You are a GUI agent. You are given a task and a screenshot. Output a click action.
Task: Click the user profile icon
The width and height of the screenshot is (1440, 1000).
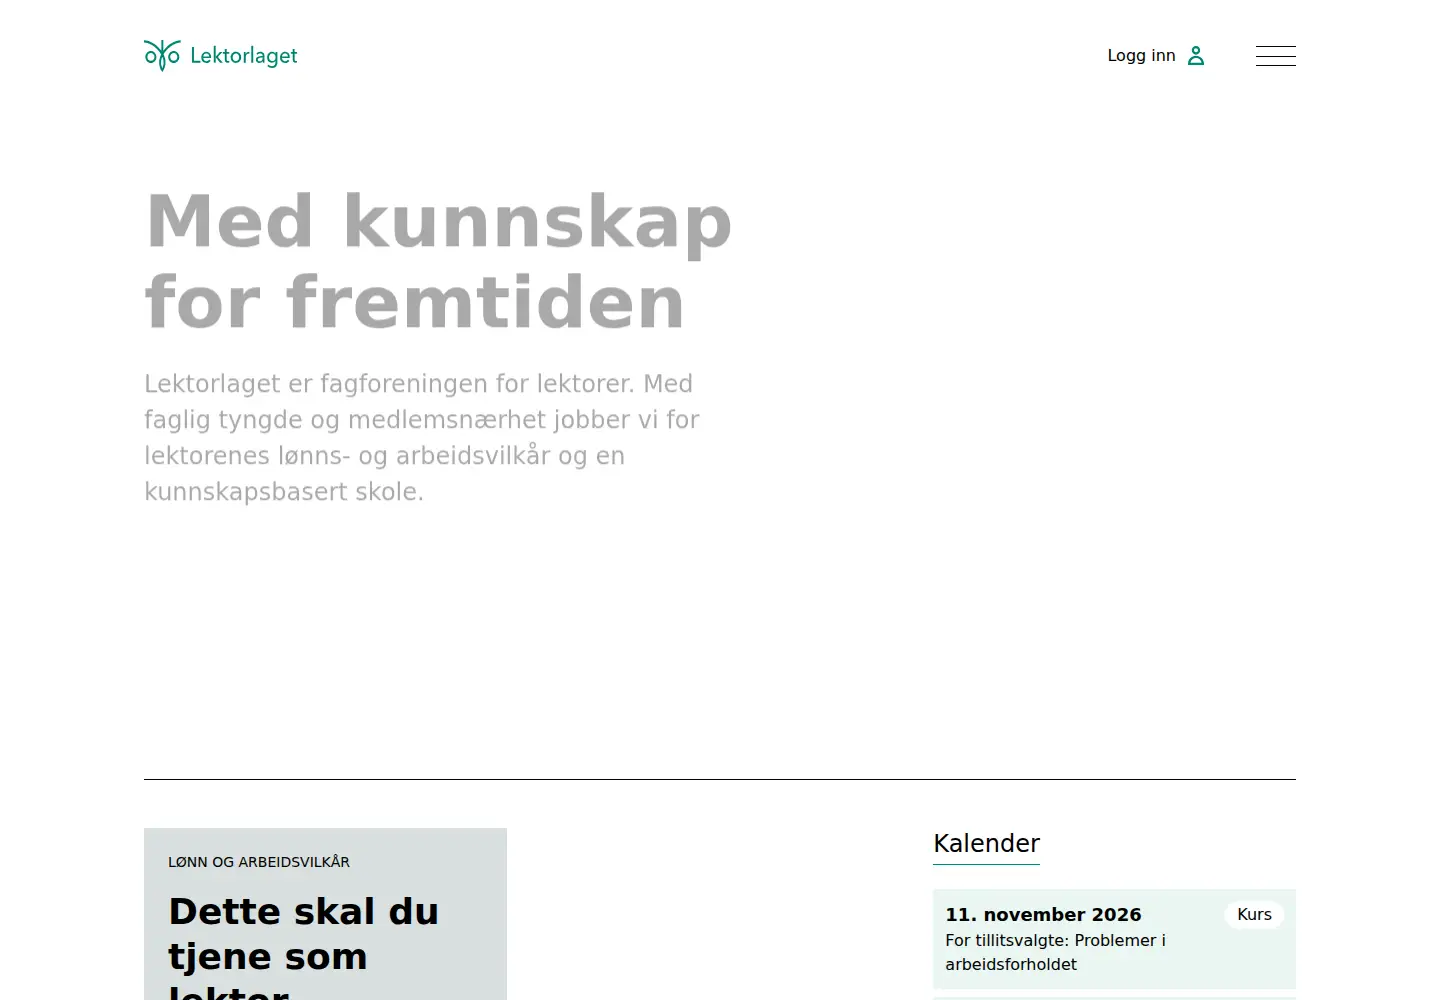[1196, 56]
